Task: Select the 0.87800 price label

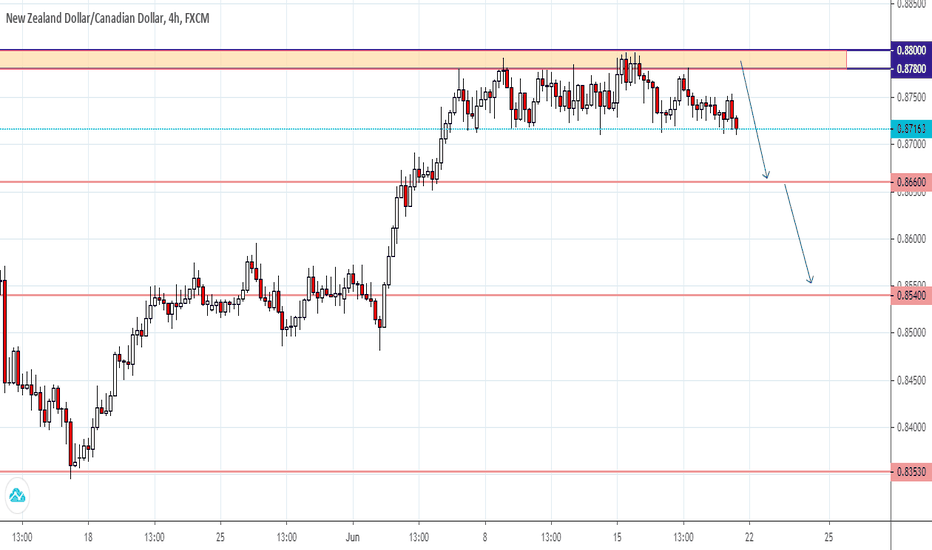Action: tap(911, 69)
